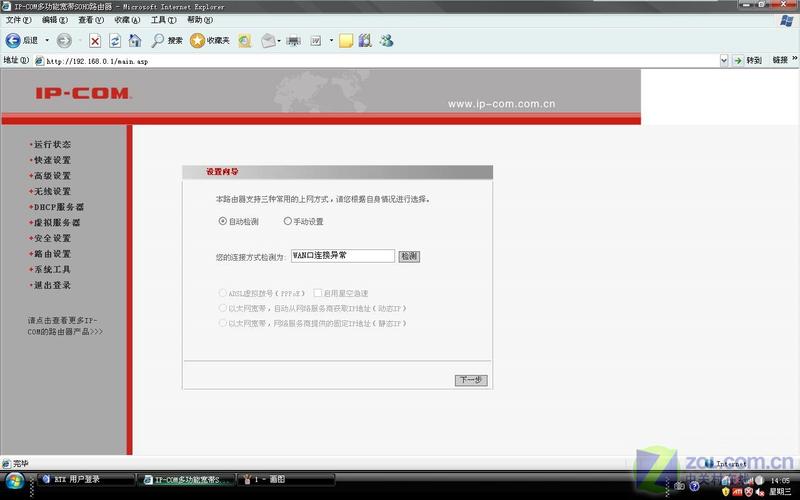Open the 编辑 menu

(x=55, y=20)
